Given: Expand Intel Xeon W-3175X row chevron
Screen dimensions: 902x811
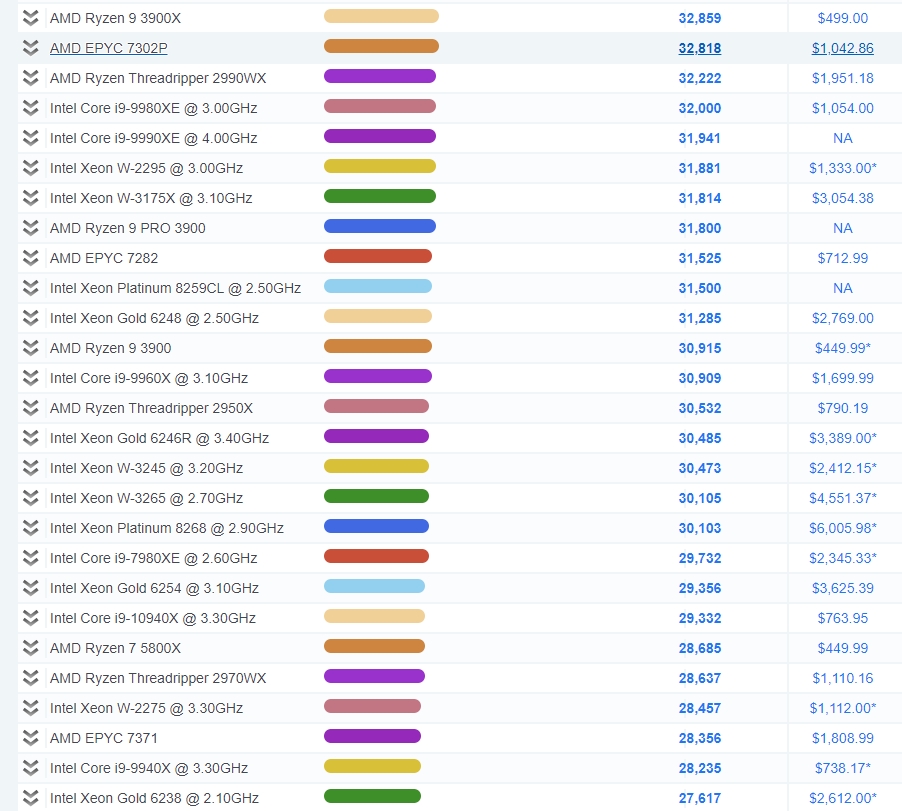Looking at the screenshot, I should click(30, 198).
